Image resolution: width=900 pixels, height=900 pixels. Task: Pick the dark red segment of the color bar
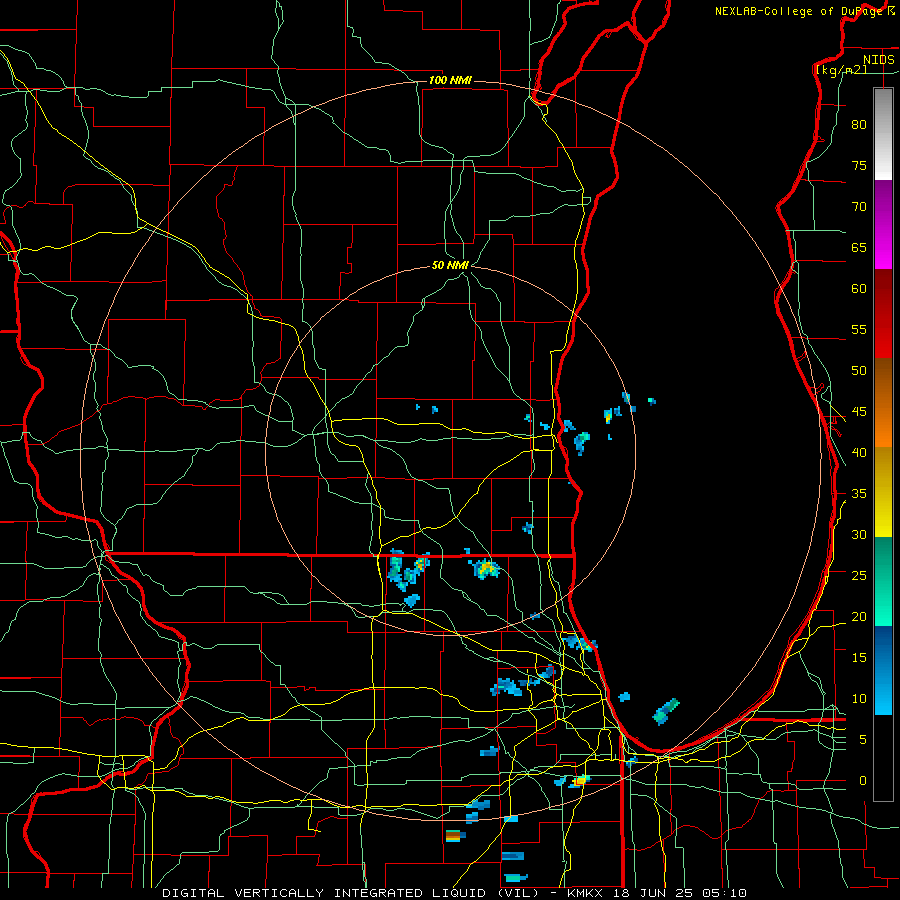[x=883, y=313]
